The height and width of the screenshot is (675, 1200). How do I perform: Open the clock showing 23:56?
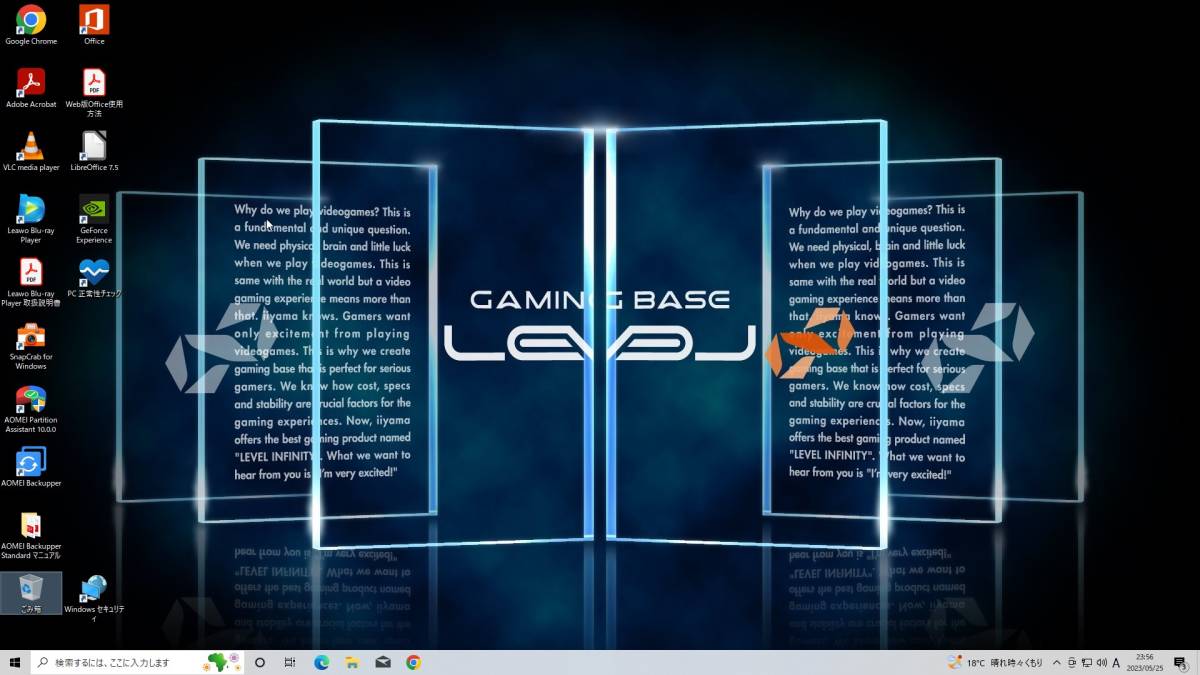[x=1145, y=662]
